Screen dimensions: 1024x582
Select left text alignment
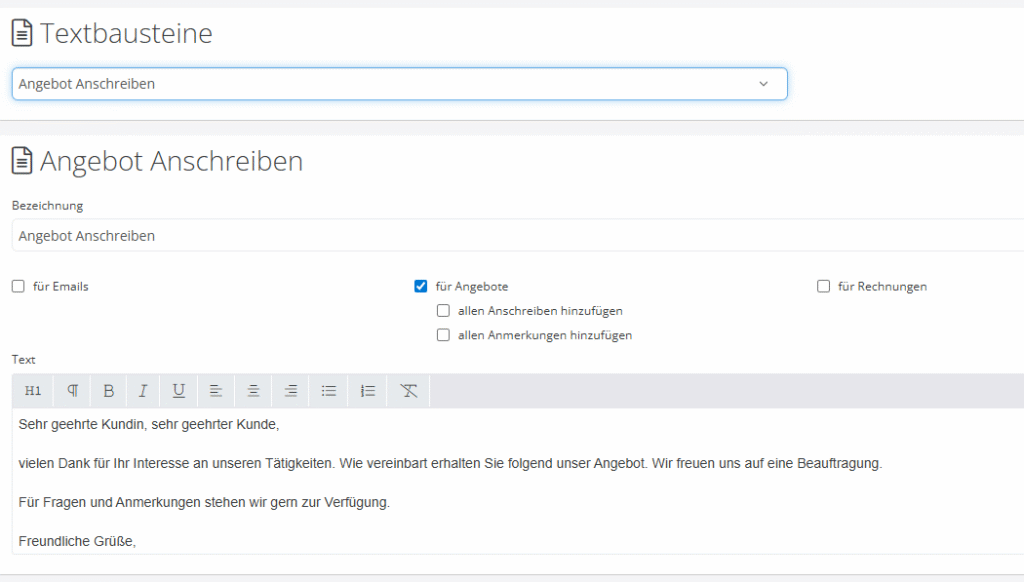coord(216,390)
